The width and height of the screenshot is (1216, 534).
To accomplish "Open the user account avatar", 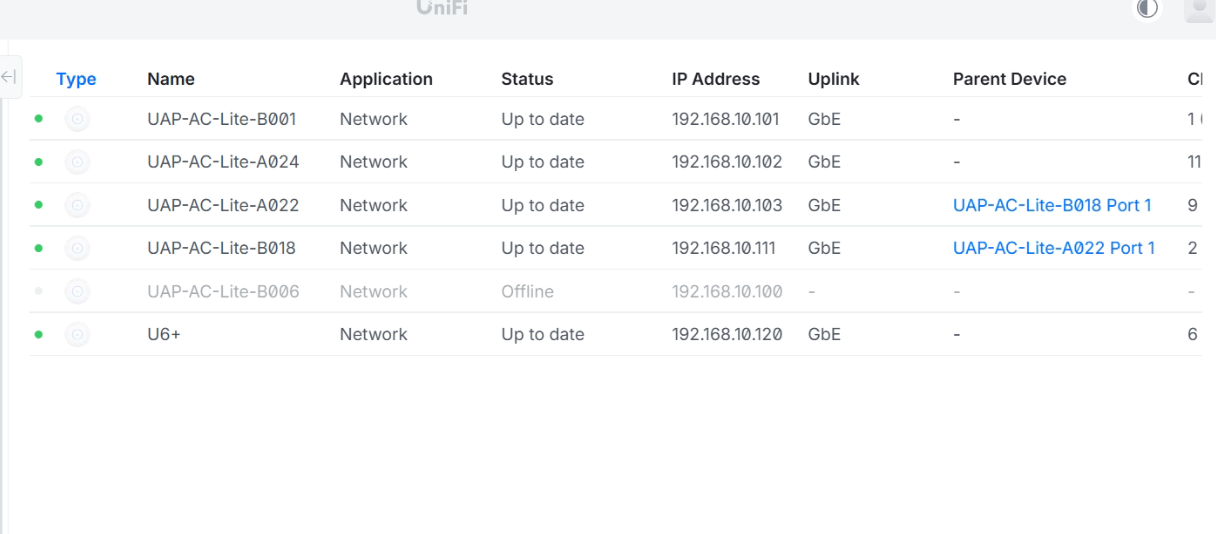I will pos(1197,10).
